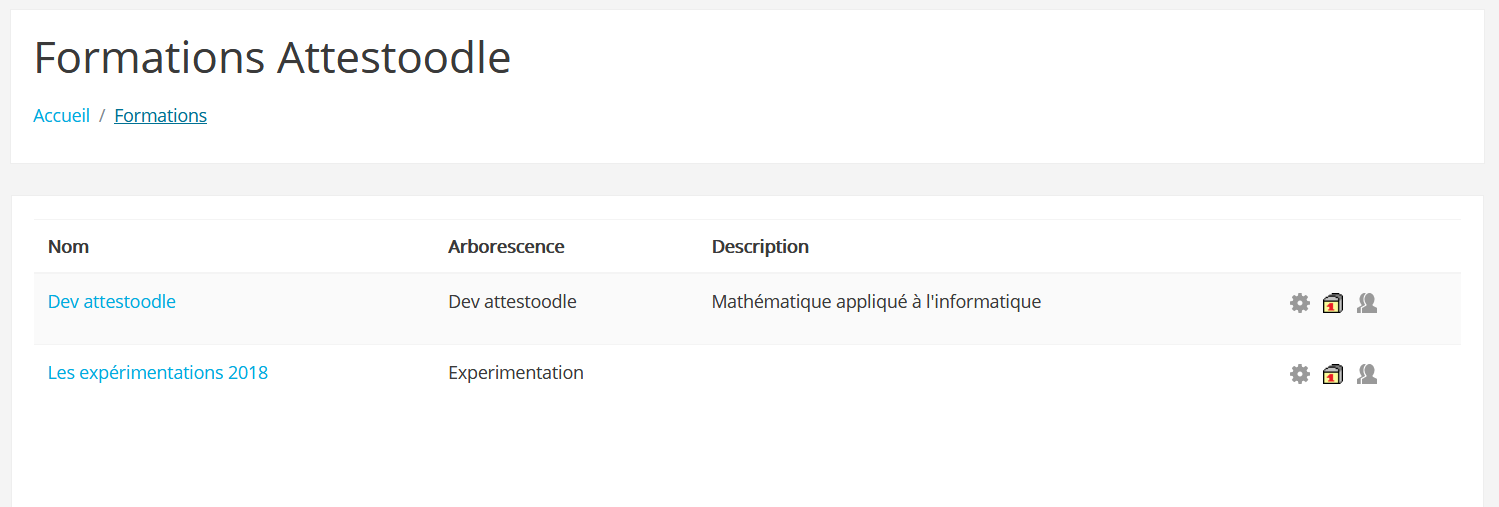Open the learners icon for Dev attestoodle

[x=1367, y=303]
